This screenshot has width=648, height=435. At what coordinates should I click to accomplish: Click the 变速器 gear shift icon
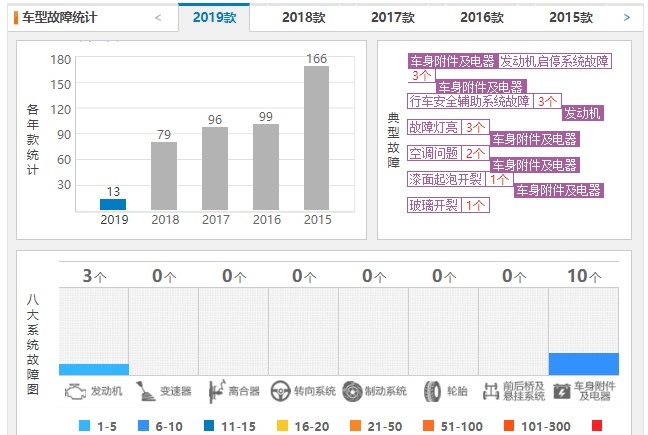pos(145,391)
